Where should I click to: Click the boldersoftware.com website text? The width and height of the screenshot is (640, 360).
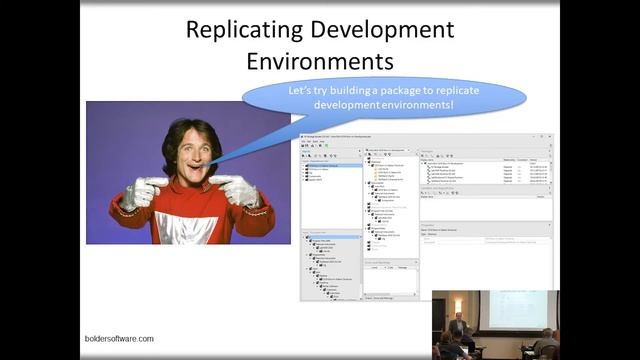[119, 339]
